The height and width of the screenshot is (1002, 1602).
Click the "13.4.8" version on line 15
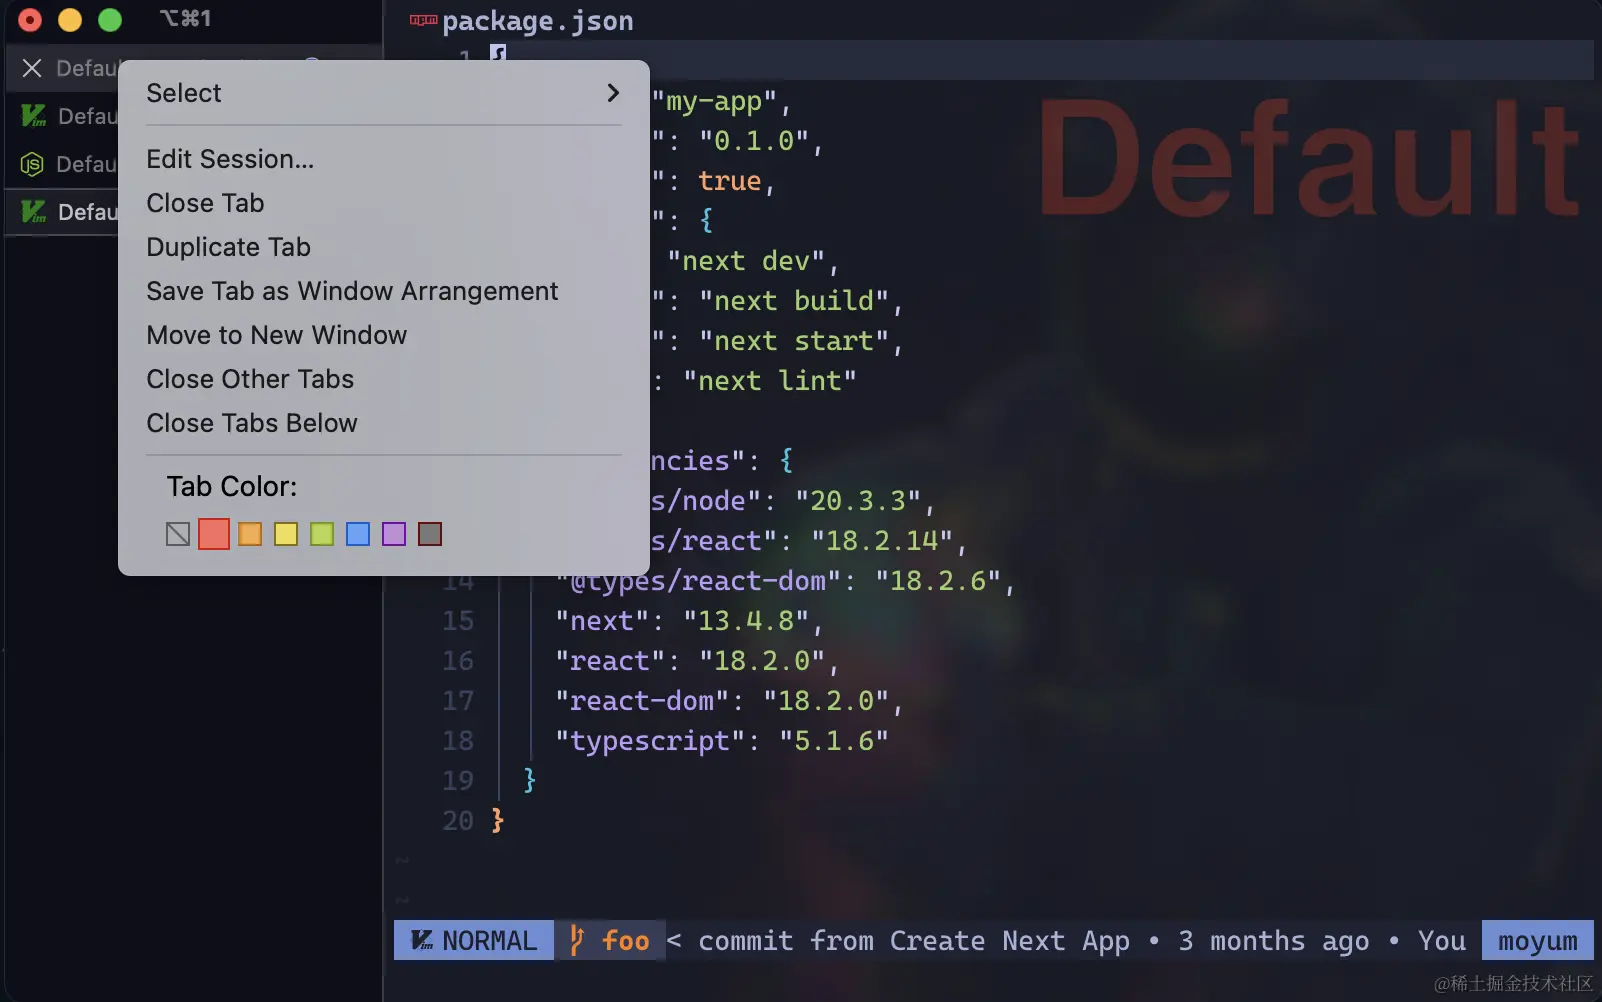(746, 621)
